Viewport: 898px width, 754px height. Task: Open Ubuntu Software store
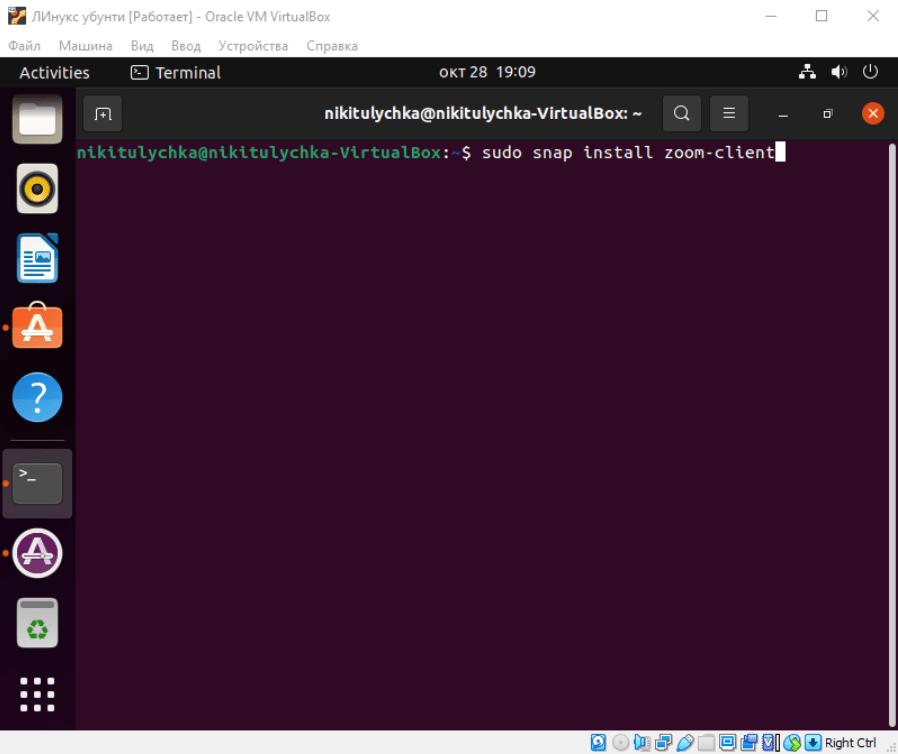point(37,328)
